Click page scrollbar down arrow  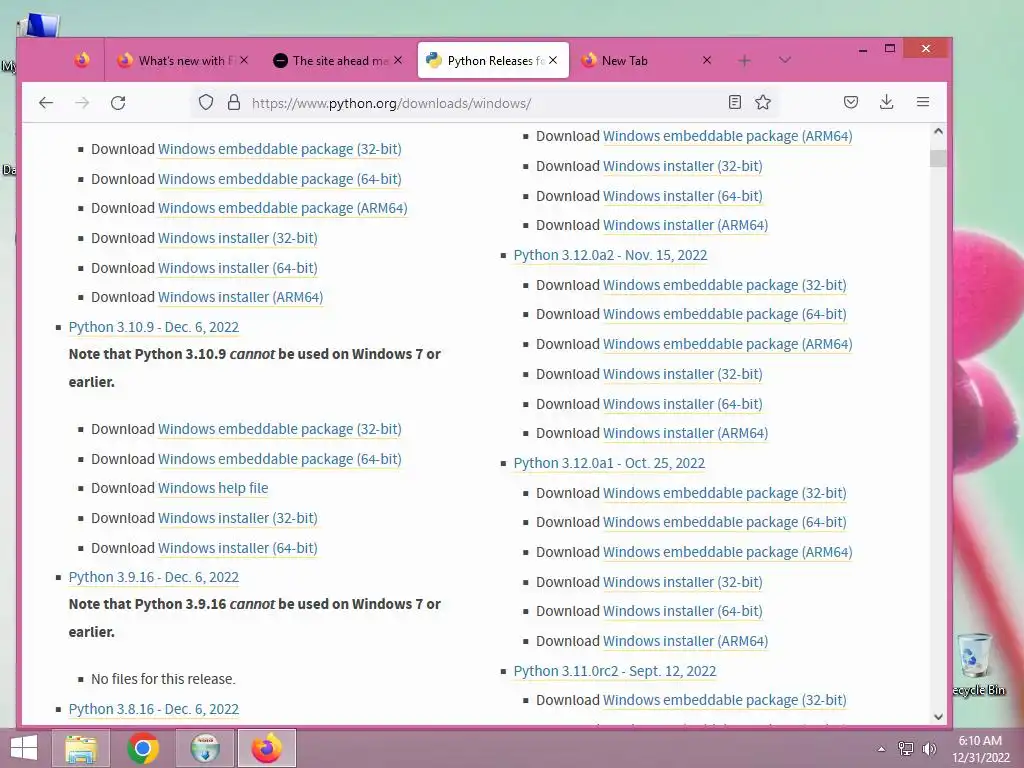coord(938,716)
